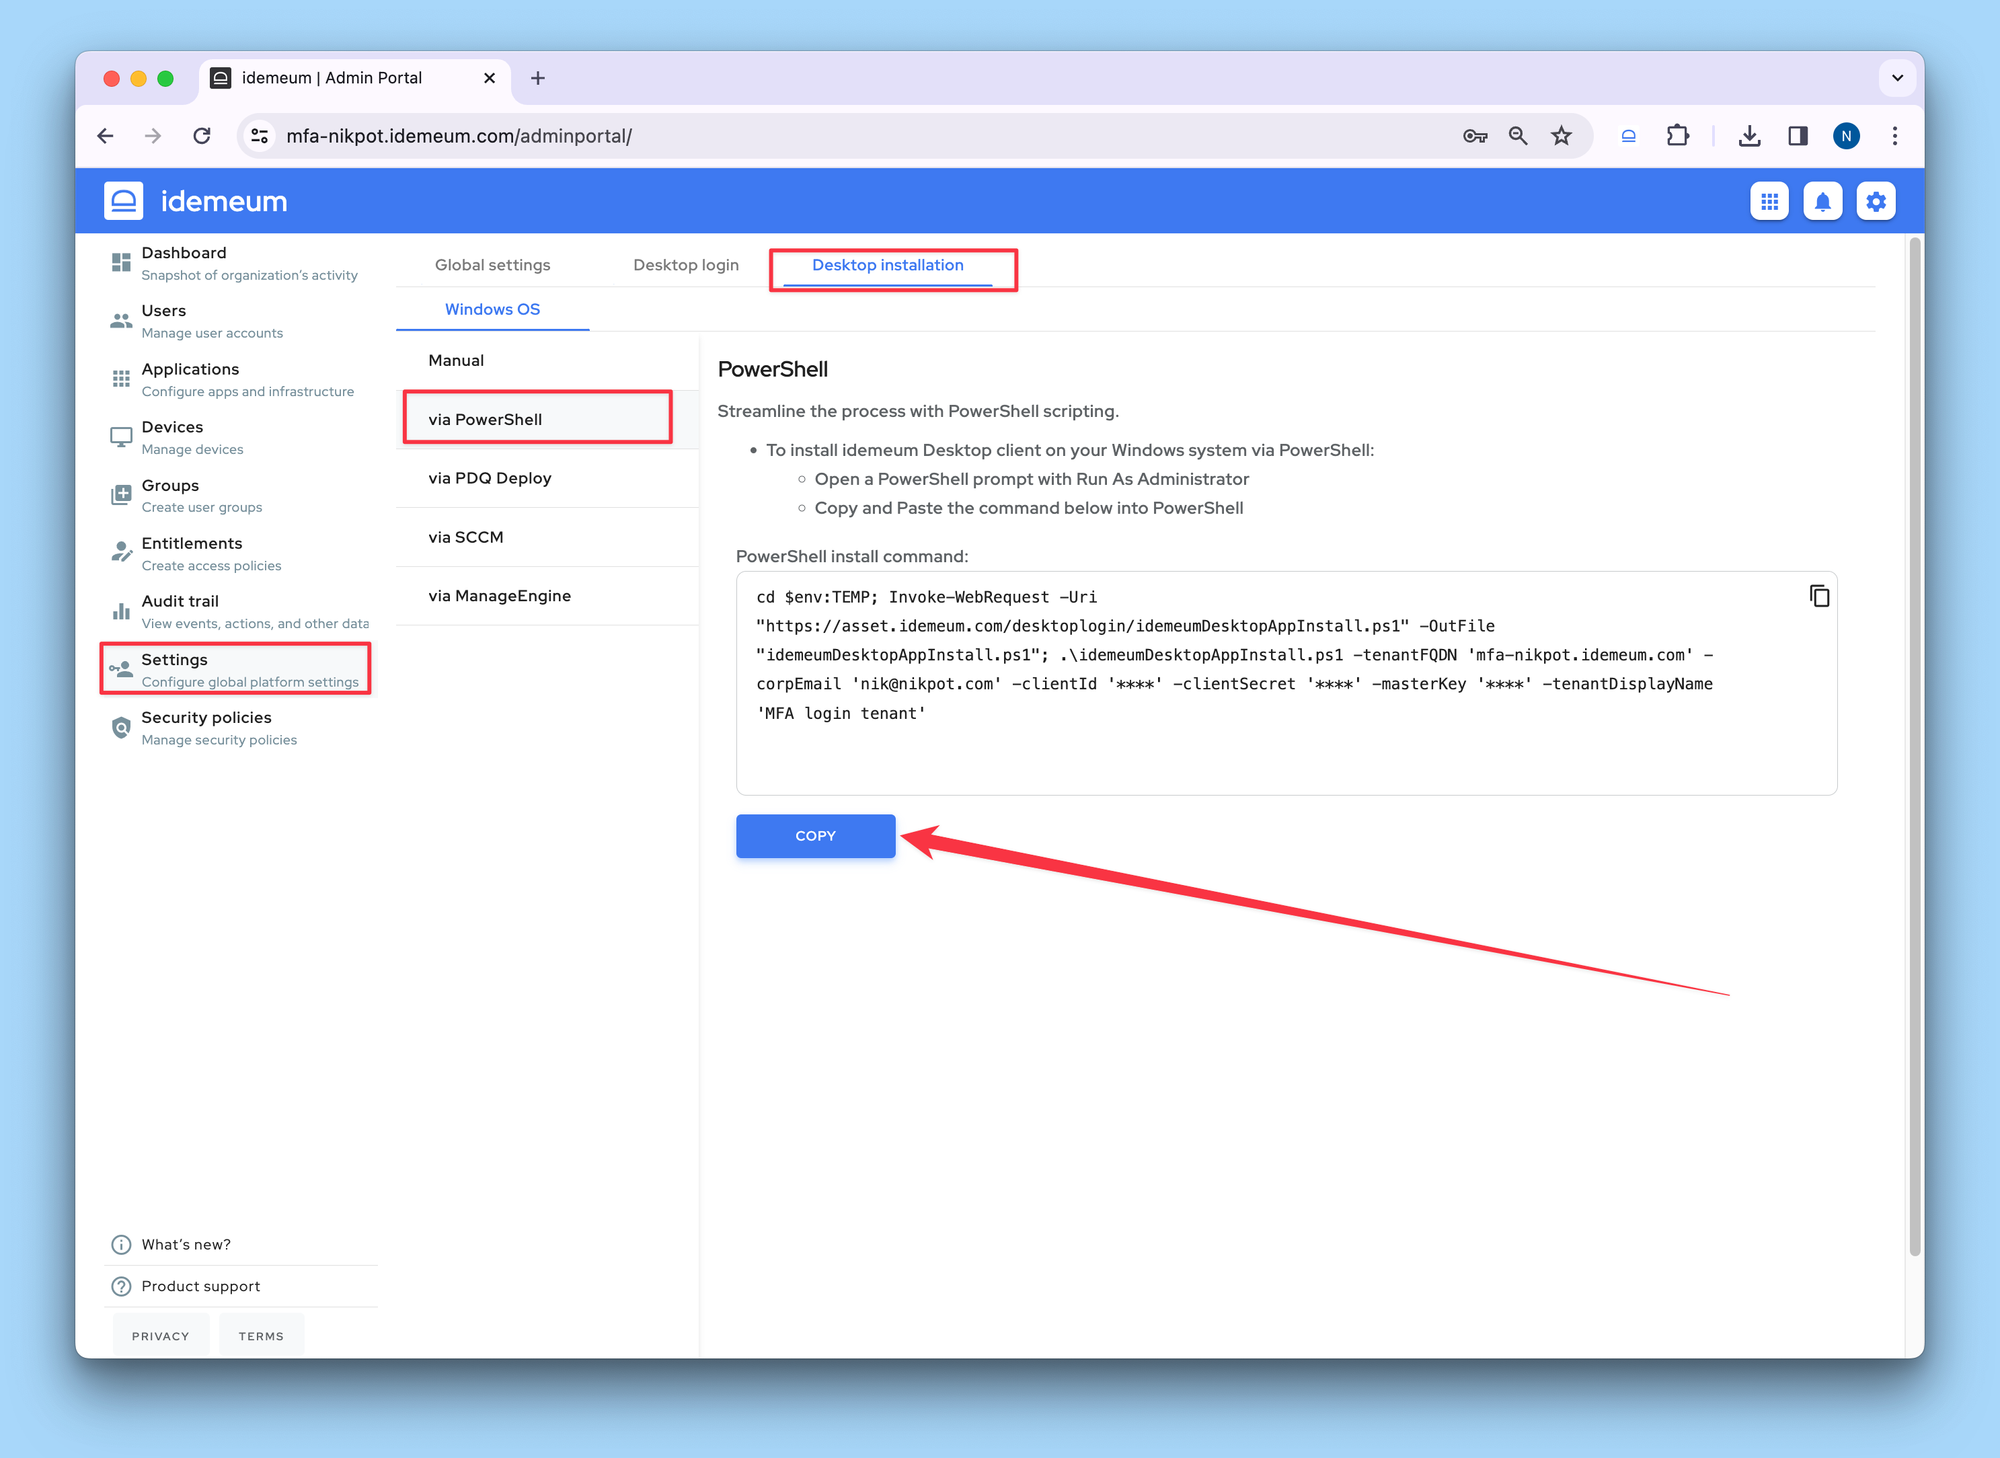
Task: Open notifications bell icon
Action: [x=1823, y=201]
